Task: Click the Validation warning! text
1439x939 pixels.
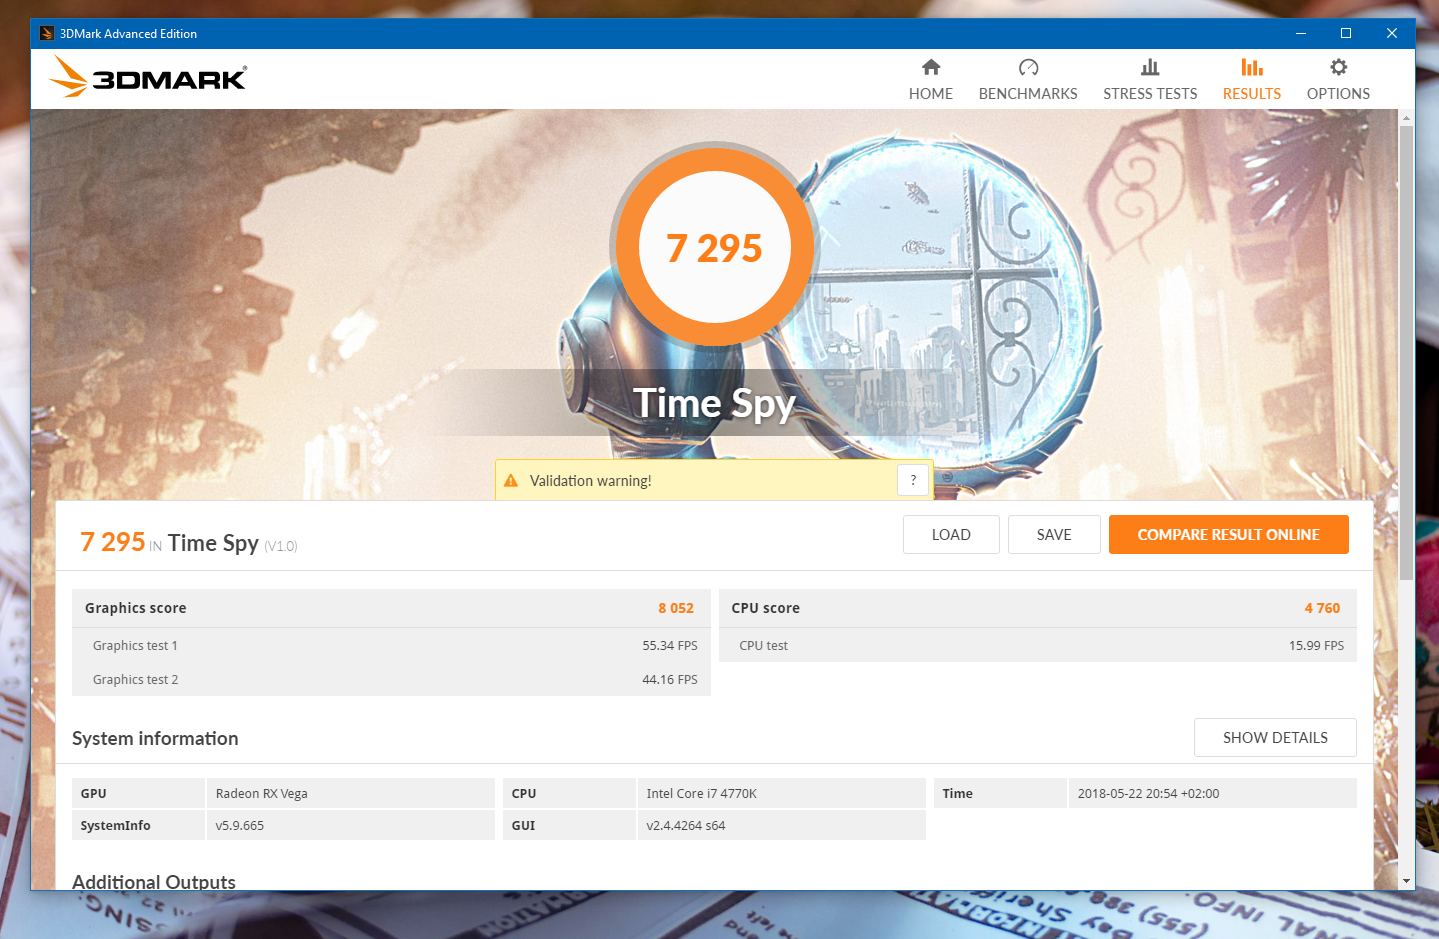Action: click(x=591, y=481)
